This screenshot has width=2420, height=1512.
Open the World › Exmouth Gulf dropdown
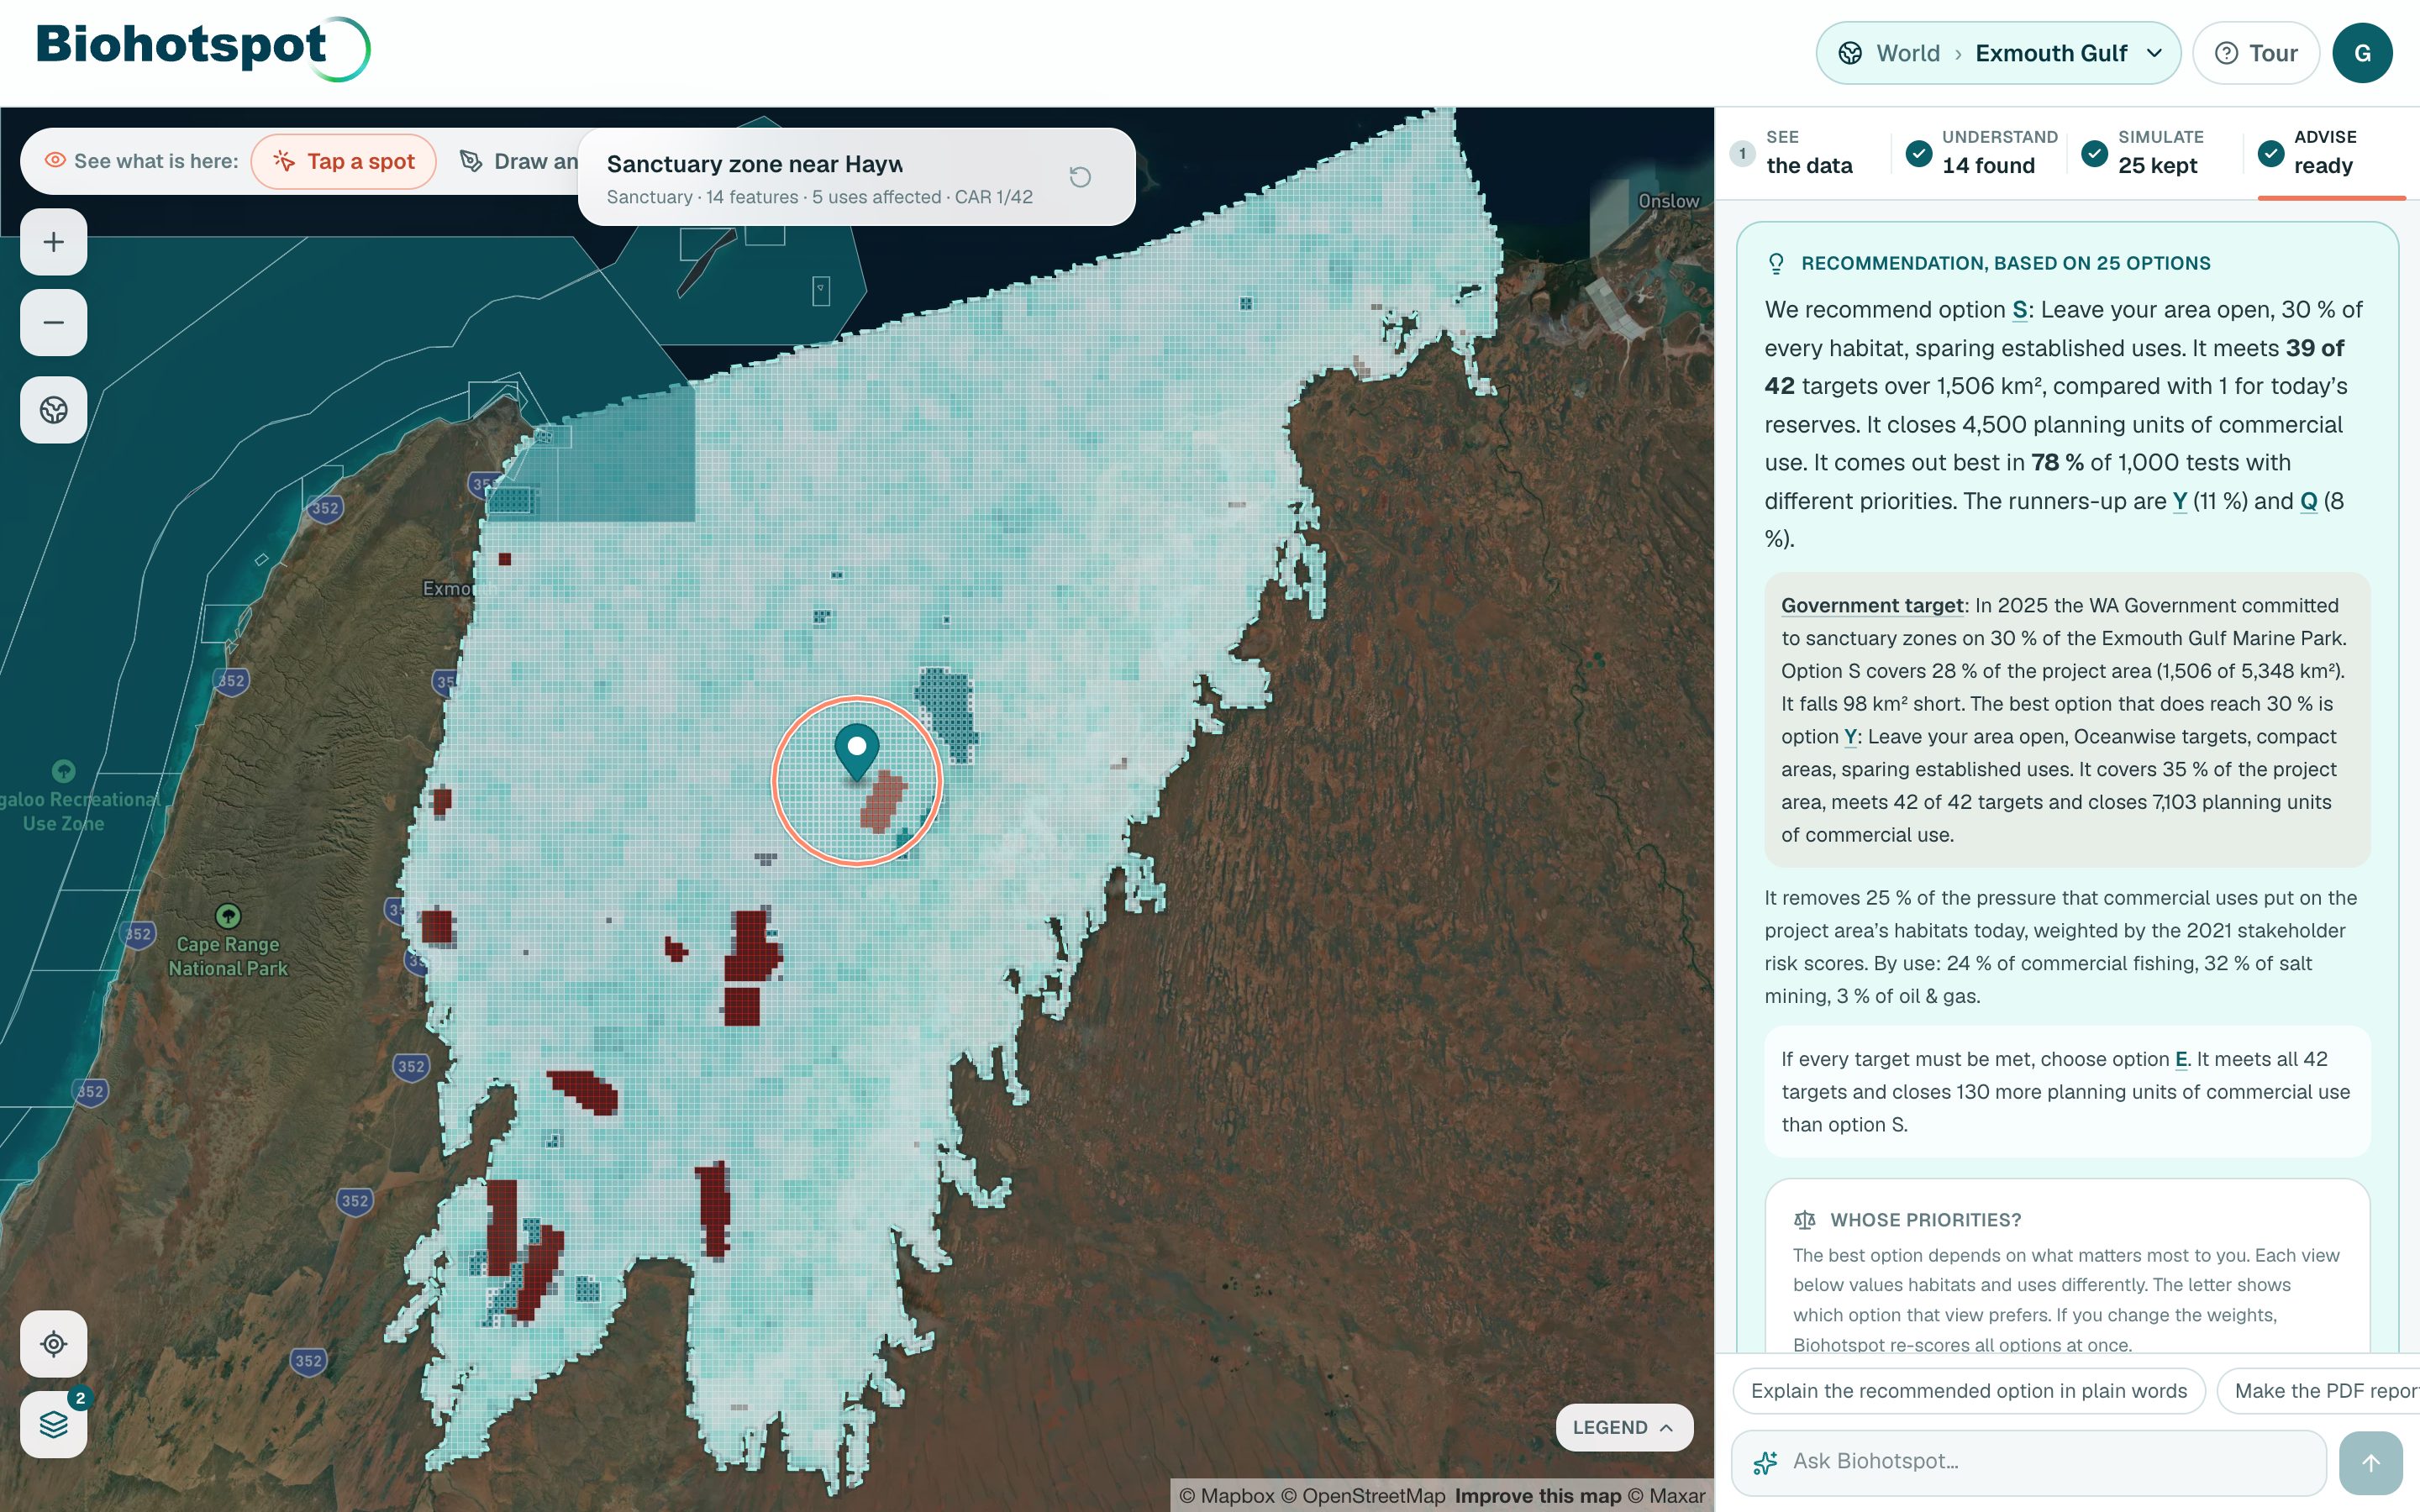click(1998, 53)
